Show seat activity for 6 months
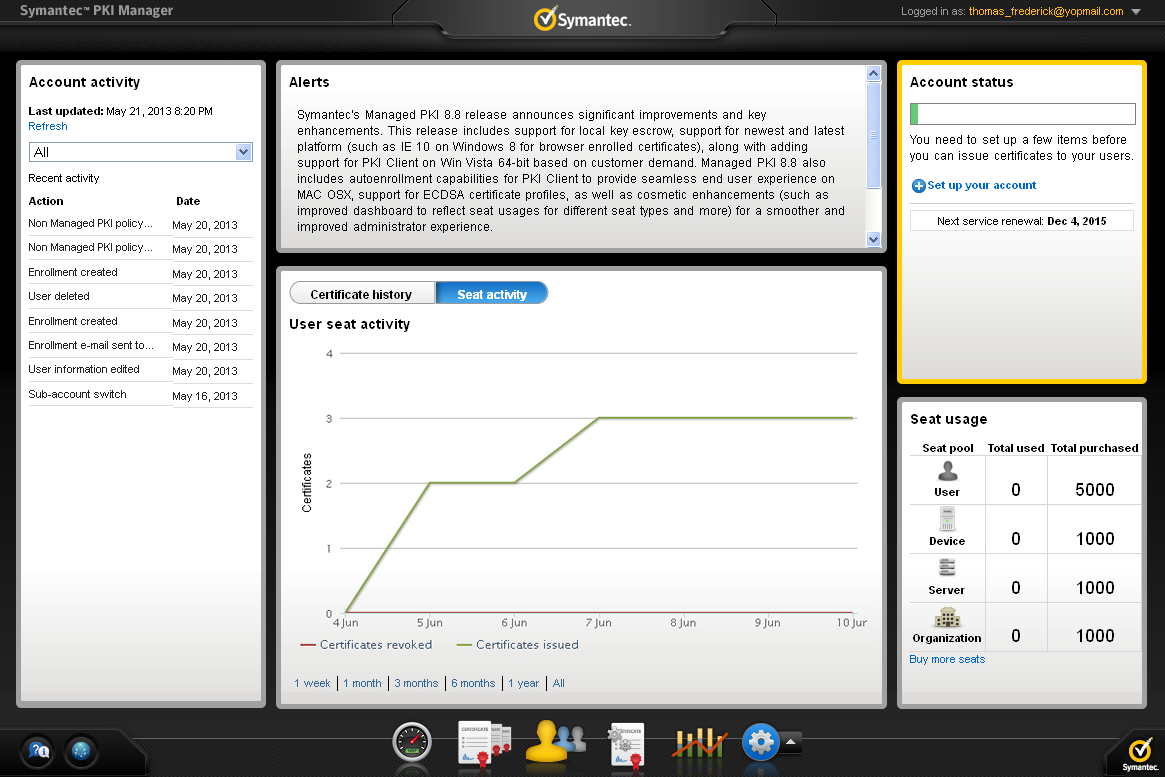The height and width of the screenshot is (777, 1165). [473, 683]
